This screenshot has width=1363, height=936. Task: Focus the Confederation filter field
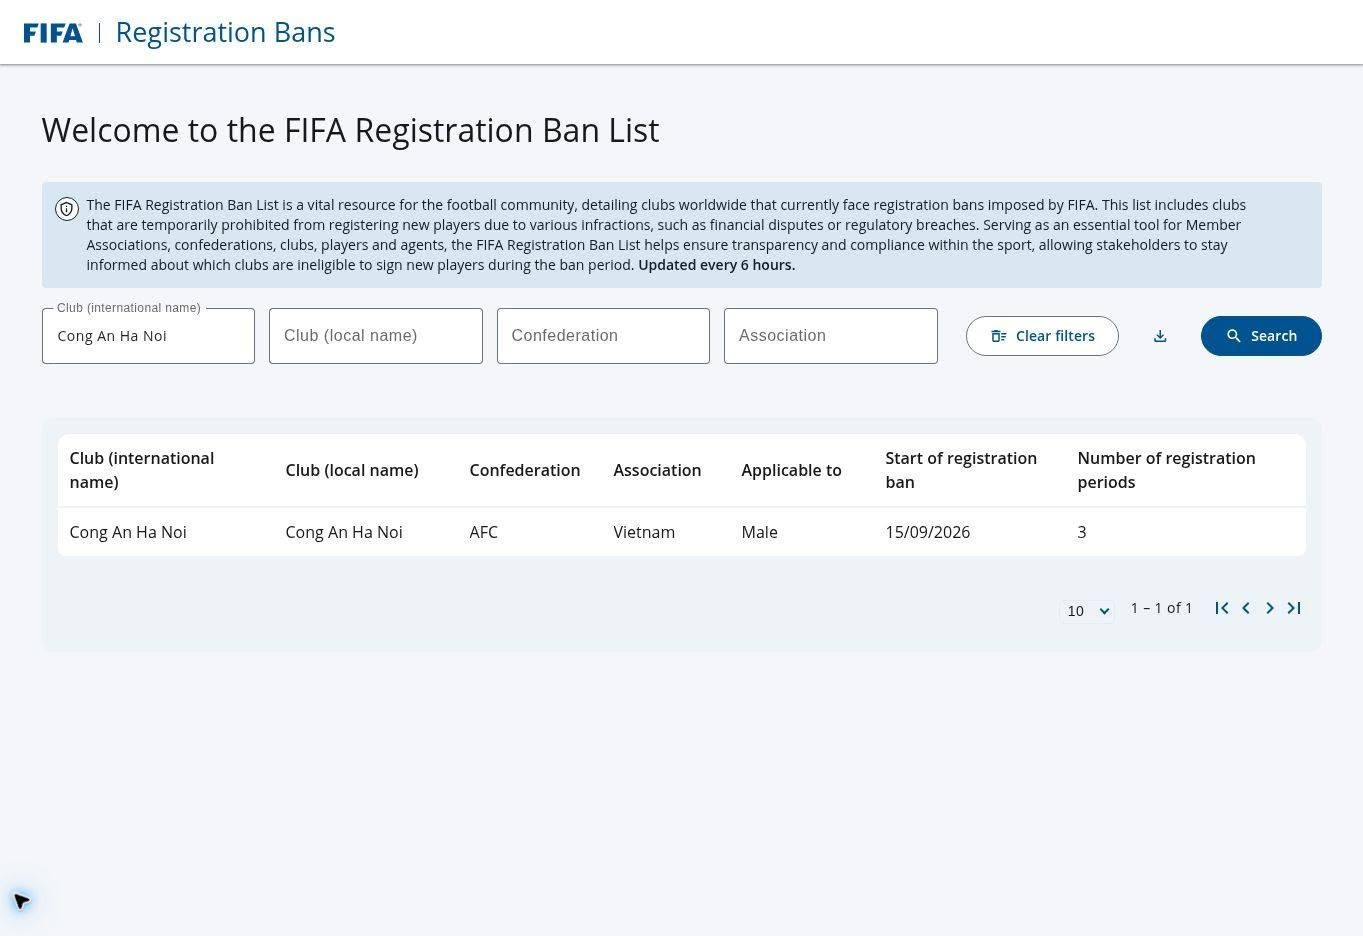click(603, 336)
